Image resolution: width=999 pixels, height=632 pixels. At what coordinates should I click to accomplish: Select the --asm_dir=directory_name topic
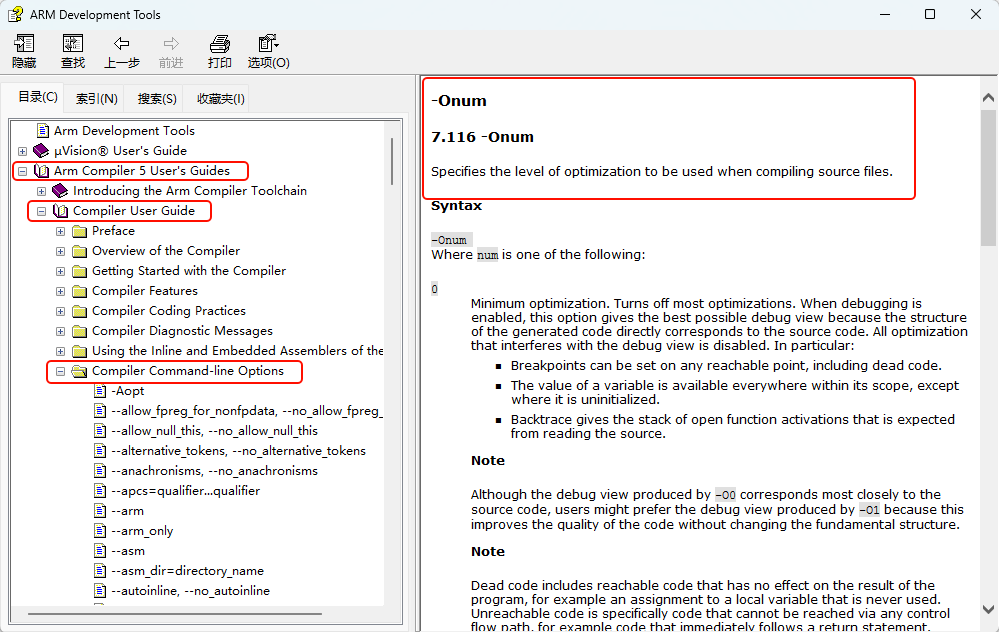coord(187,571)
